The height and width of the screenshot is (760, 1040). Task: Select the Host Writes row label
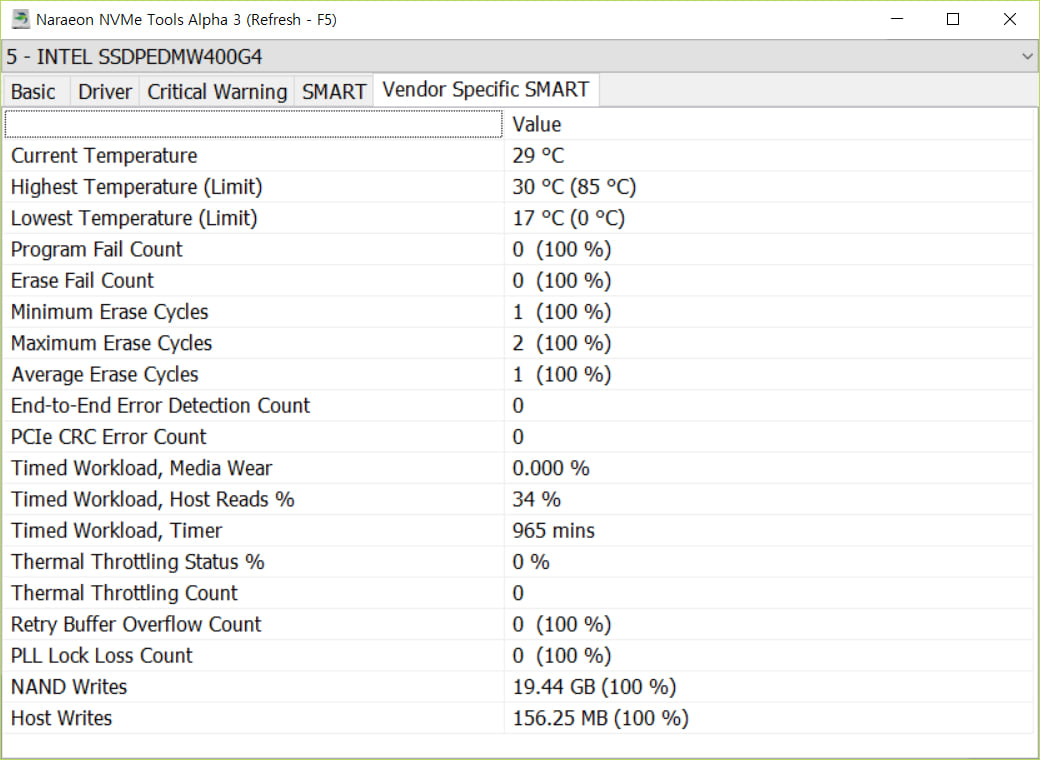coord(62,718)
